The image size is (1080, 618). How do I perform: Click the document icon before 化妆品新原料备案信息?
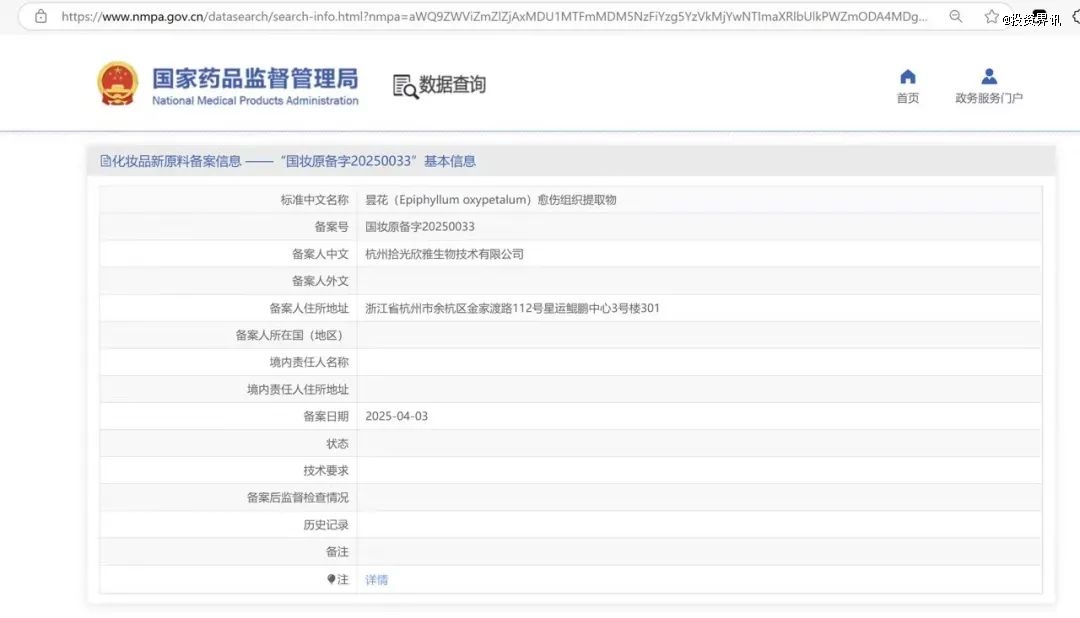[x=105, y=161]
